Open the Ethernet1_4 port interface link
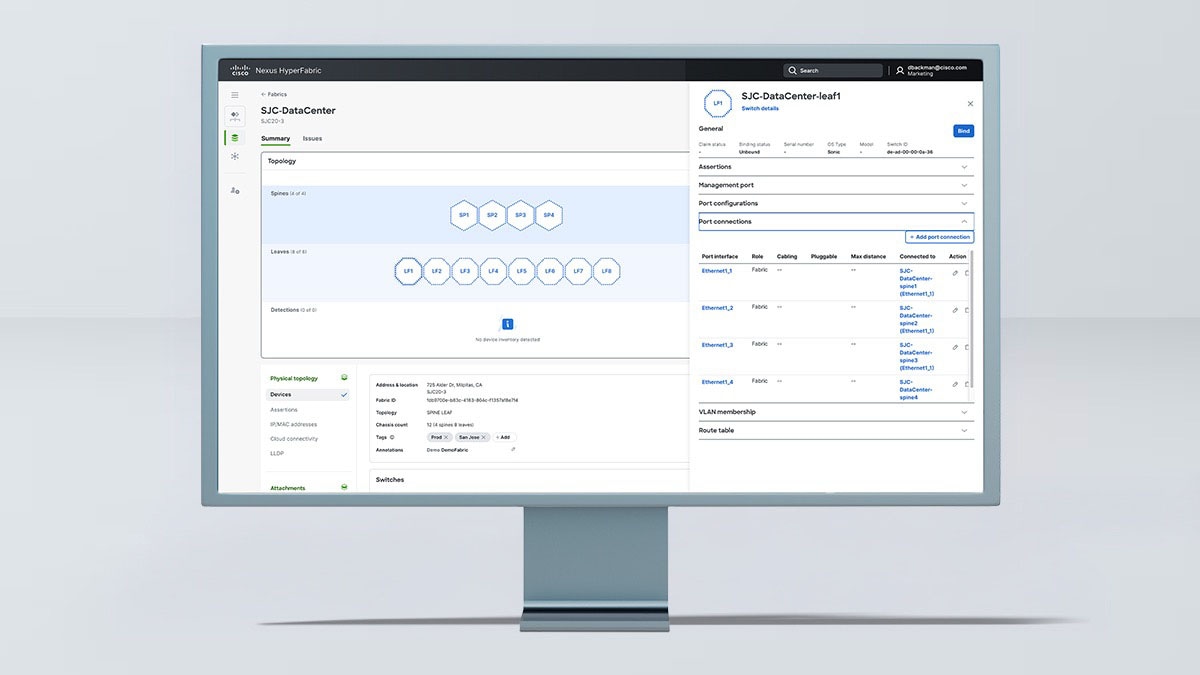This screenshot has width=1200, height=675. coord(717,382)
